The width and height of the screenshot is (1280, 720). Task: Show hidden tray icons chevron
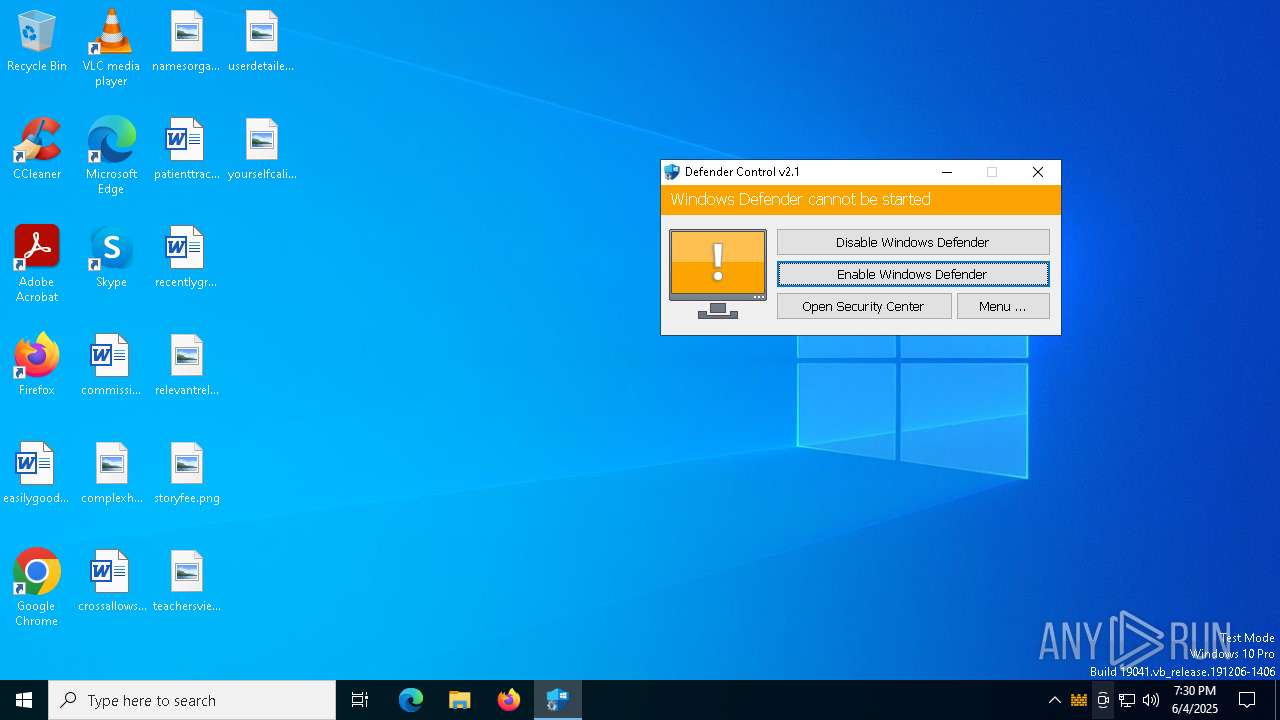pyautogui.click(x=1054, y=700)
